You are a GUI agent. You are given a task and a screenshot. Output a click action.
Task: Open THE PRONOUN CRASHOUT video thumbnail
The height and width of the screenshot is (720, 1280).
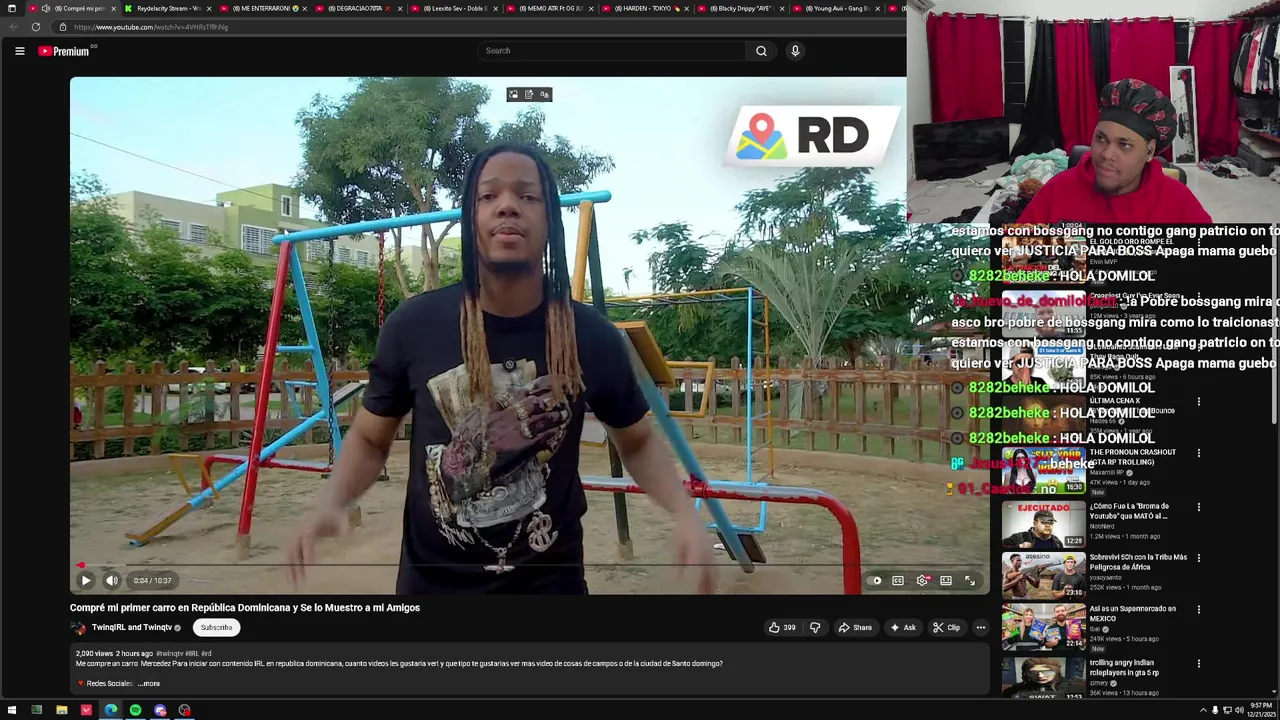click(1043, 468)
